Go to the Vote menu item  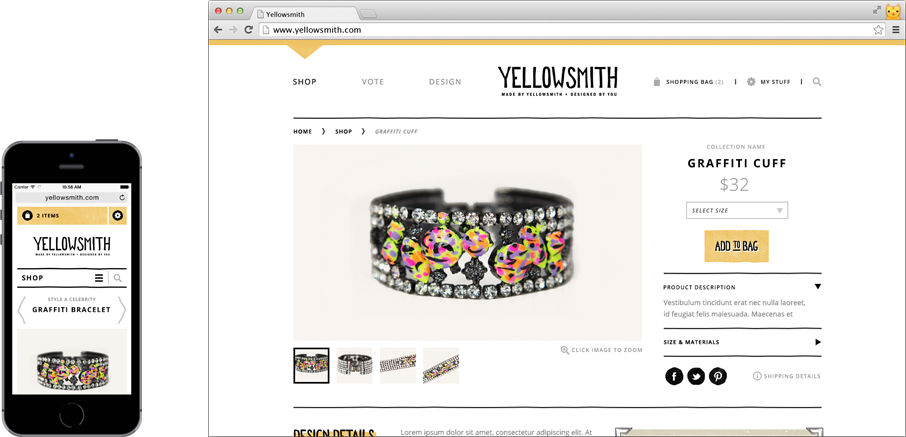373,82
